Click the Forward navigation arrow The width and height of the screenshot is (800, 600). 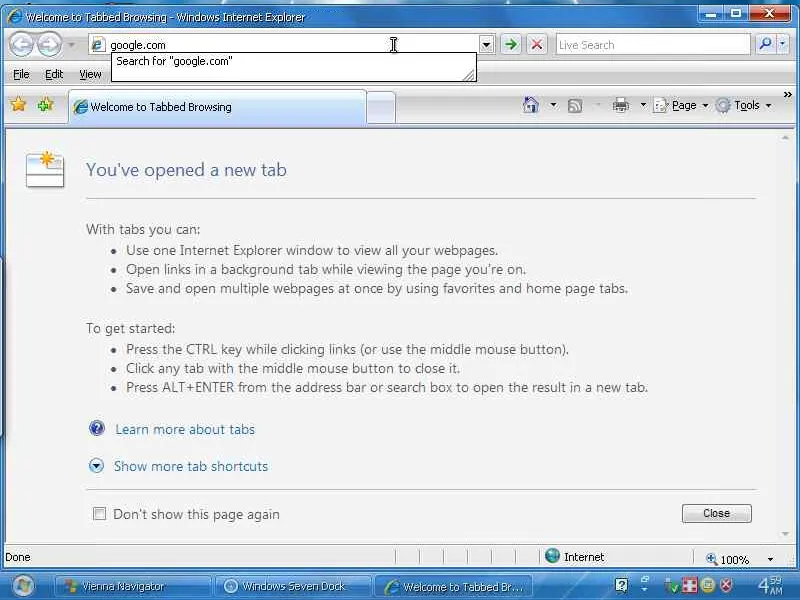click(49, 44)
